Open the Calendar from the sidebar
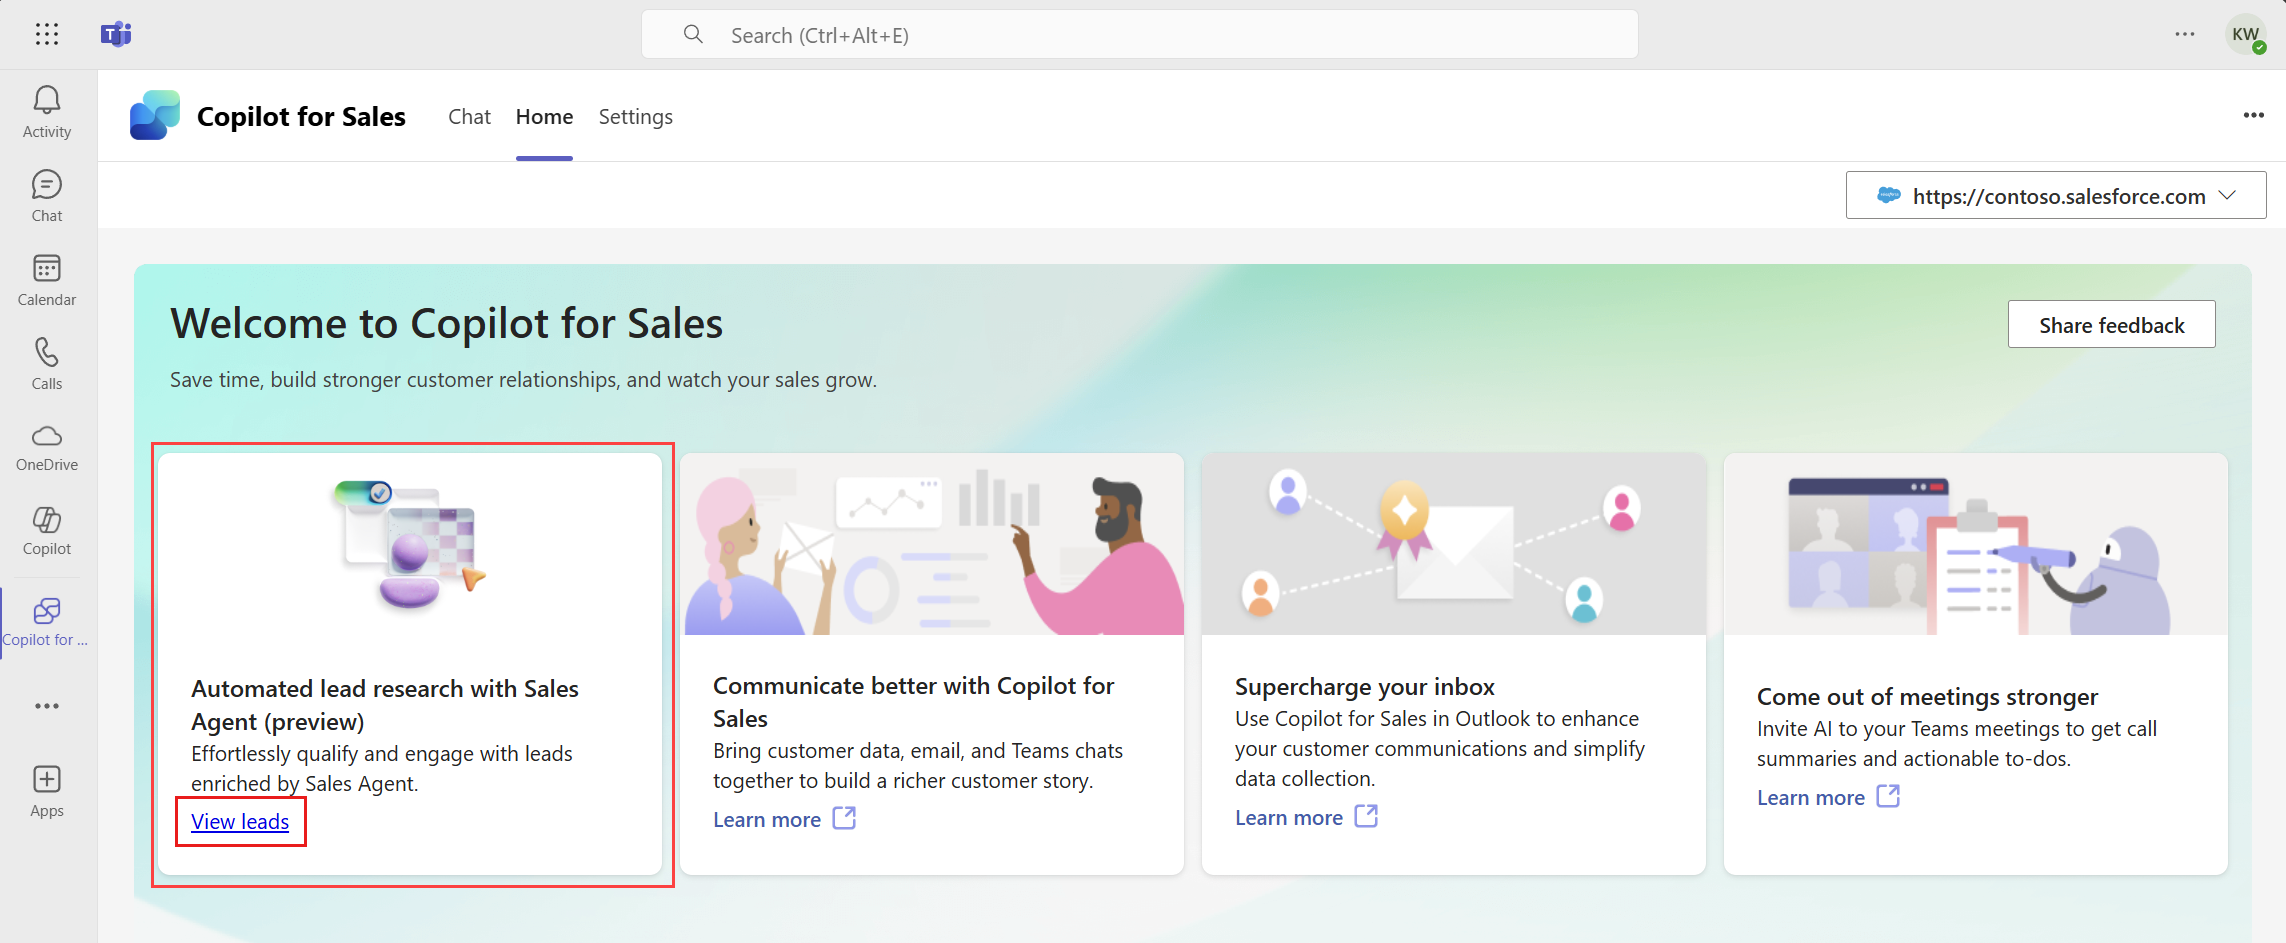The height and width of the screenshot is (943, 2286). [x=46, y=278]
